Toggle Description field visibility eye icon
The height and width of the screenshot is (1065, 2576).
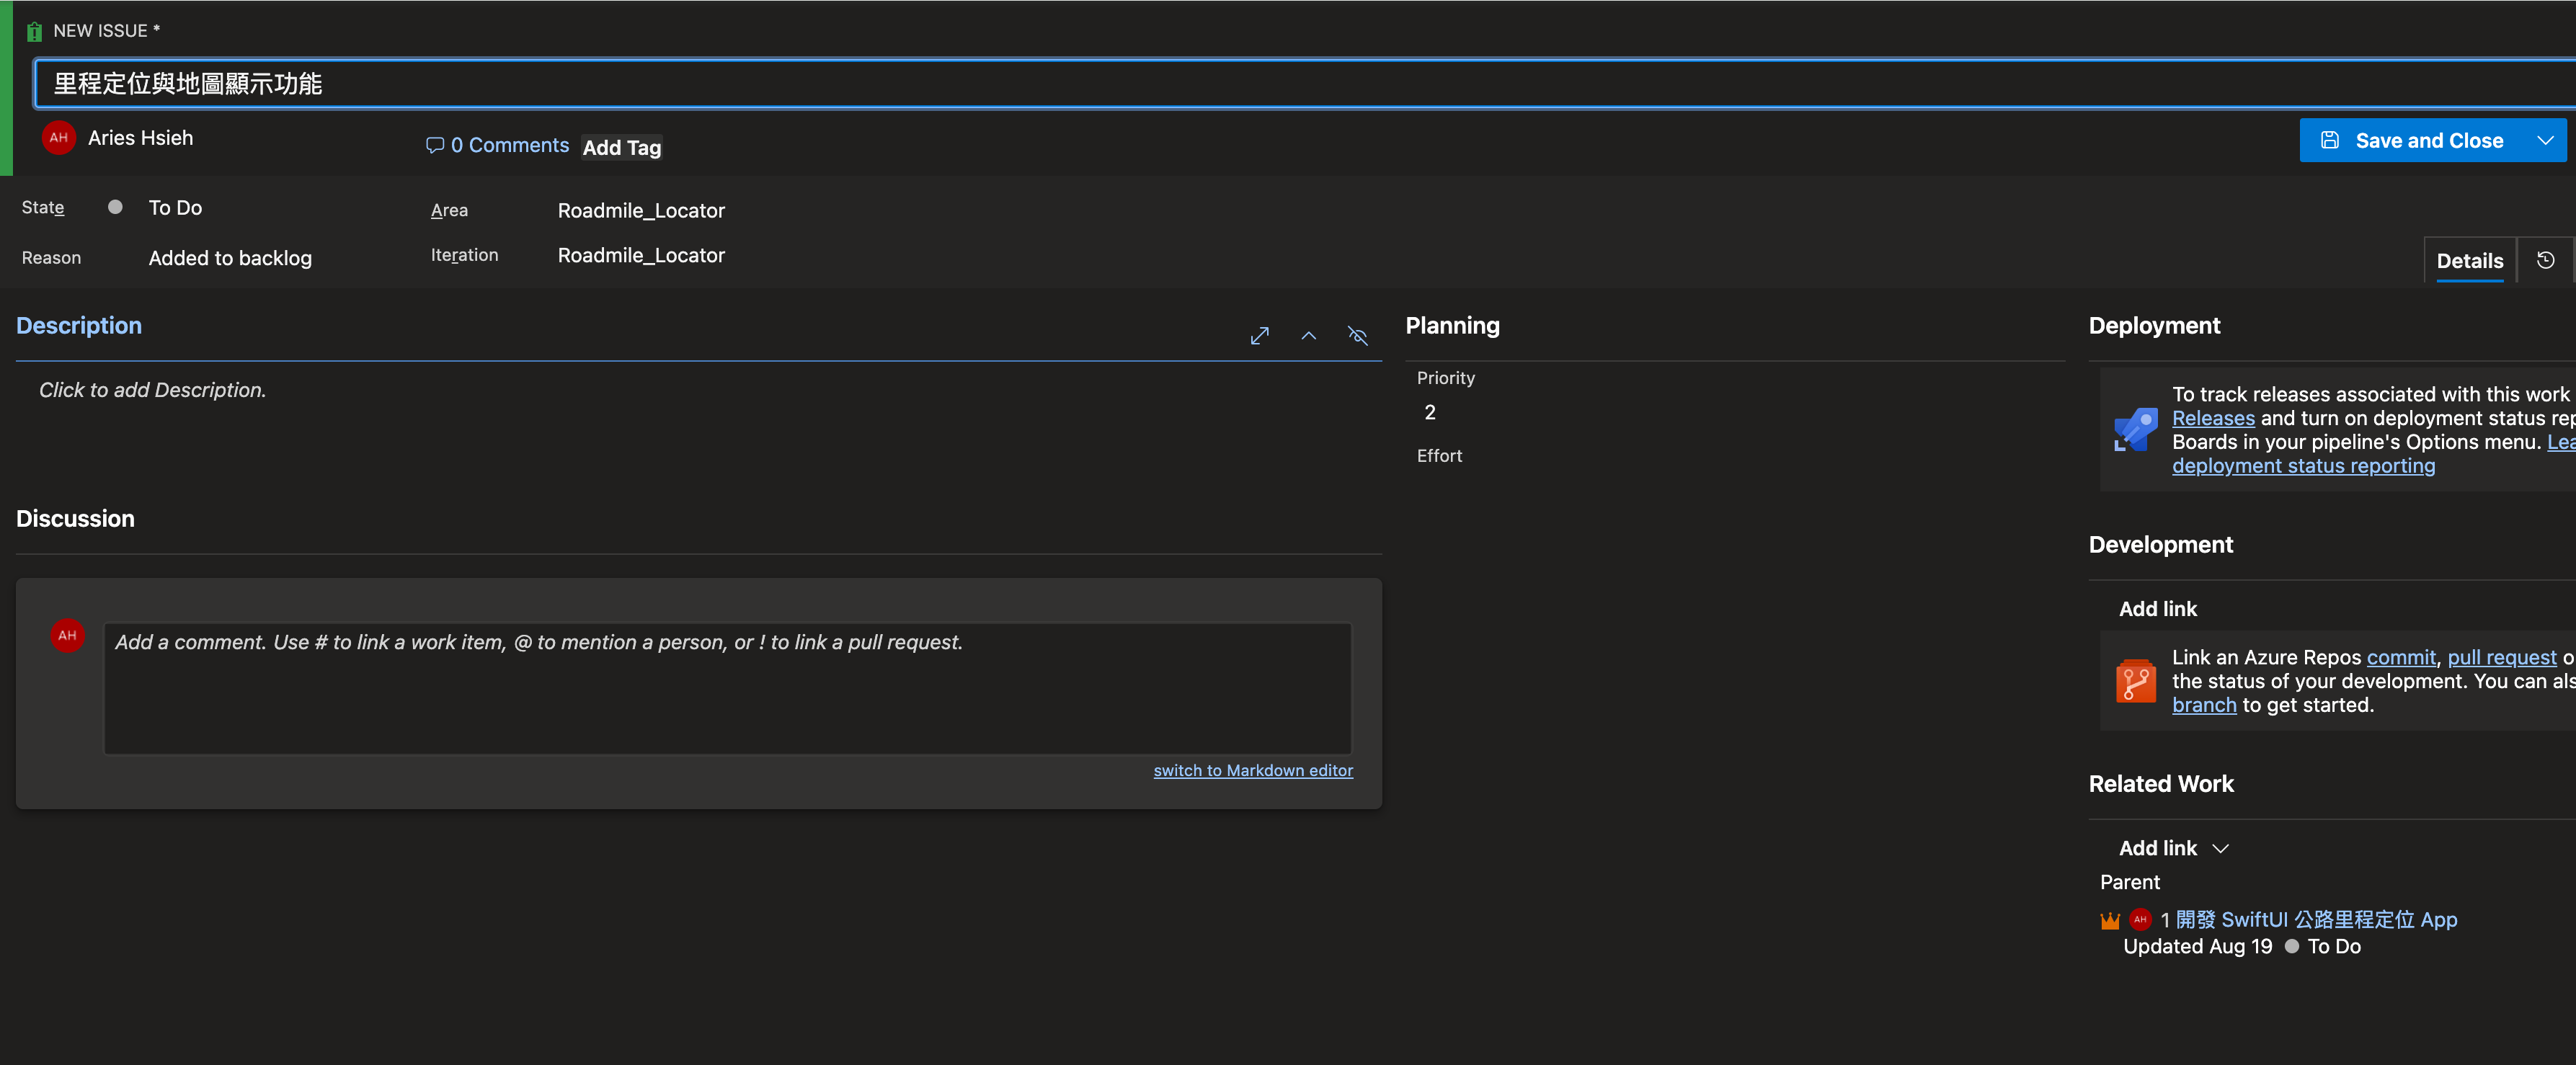coord(1357,336)
